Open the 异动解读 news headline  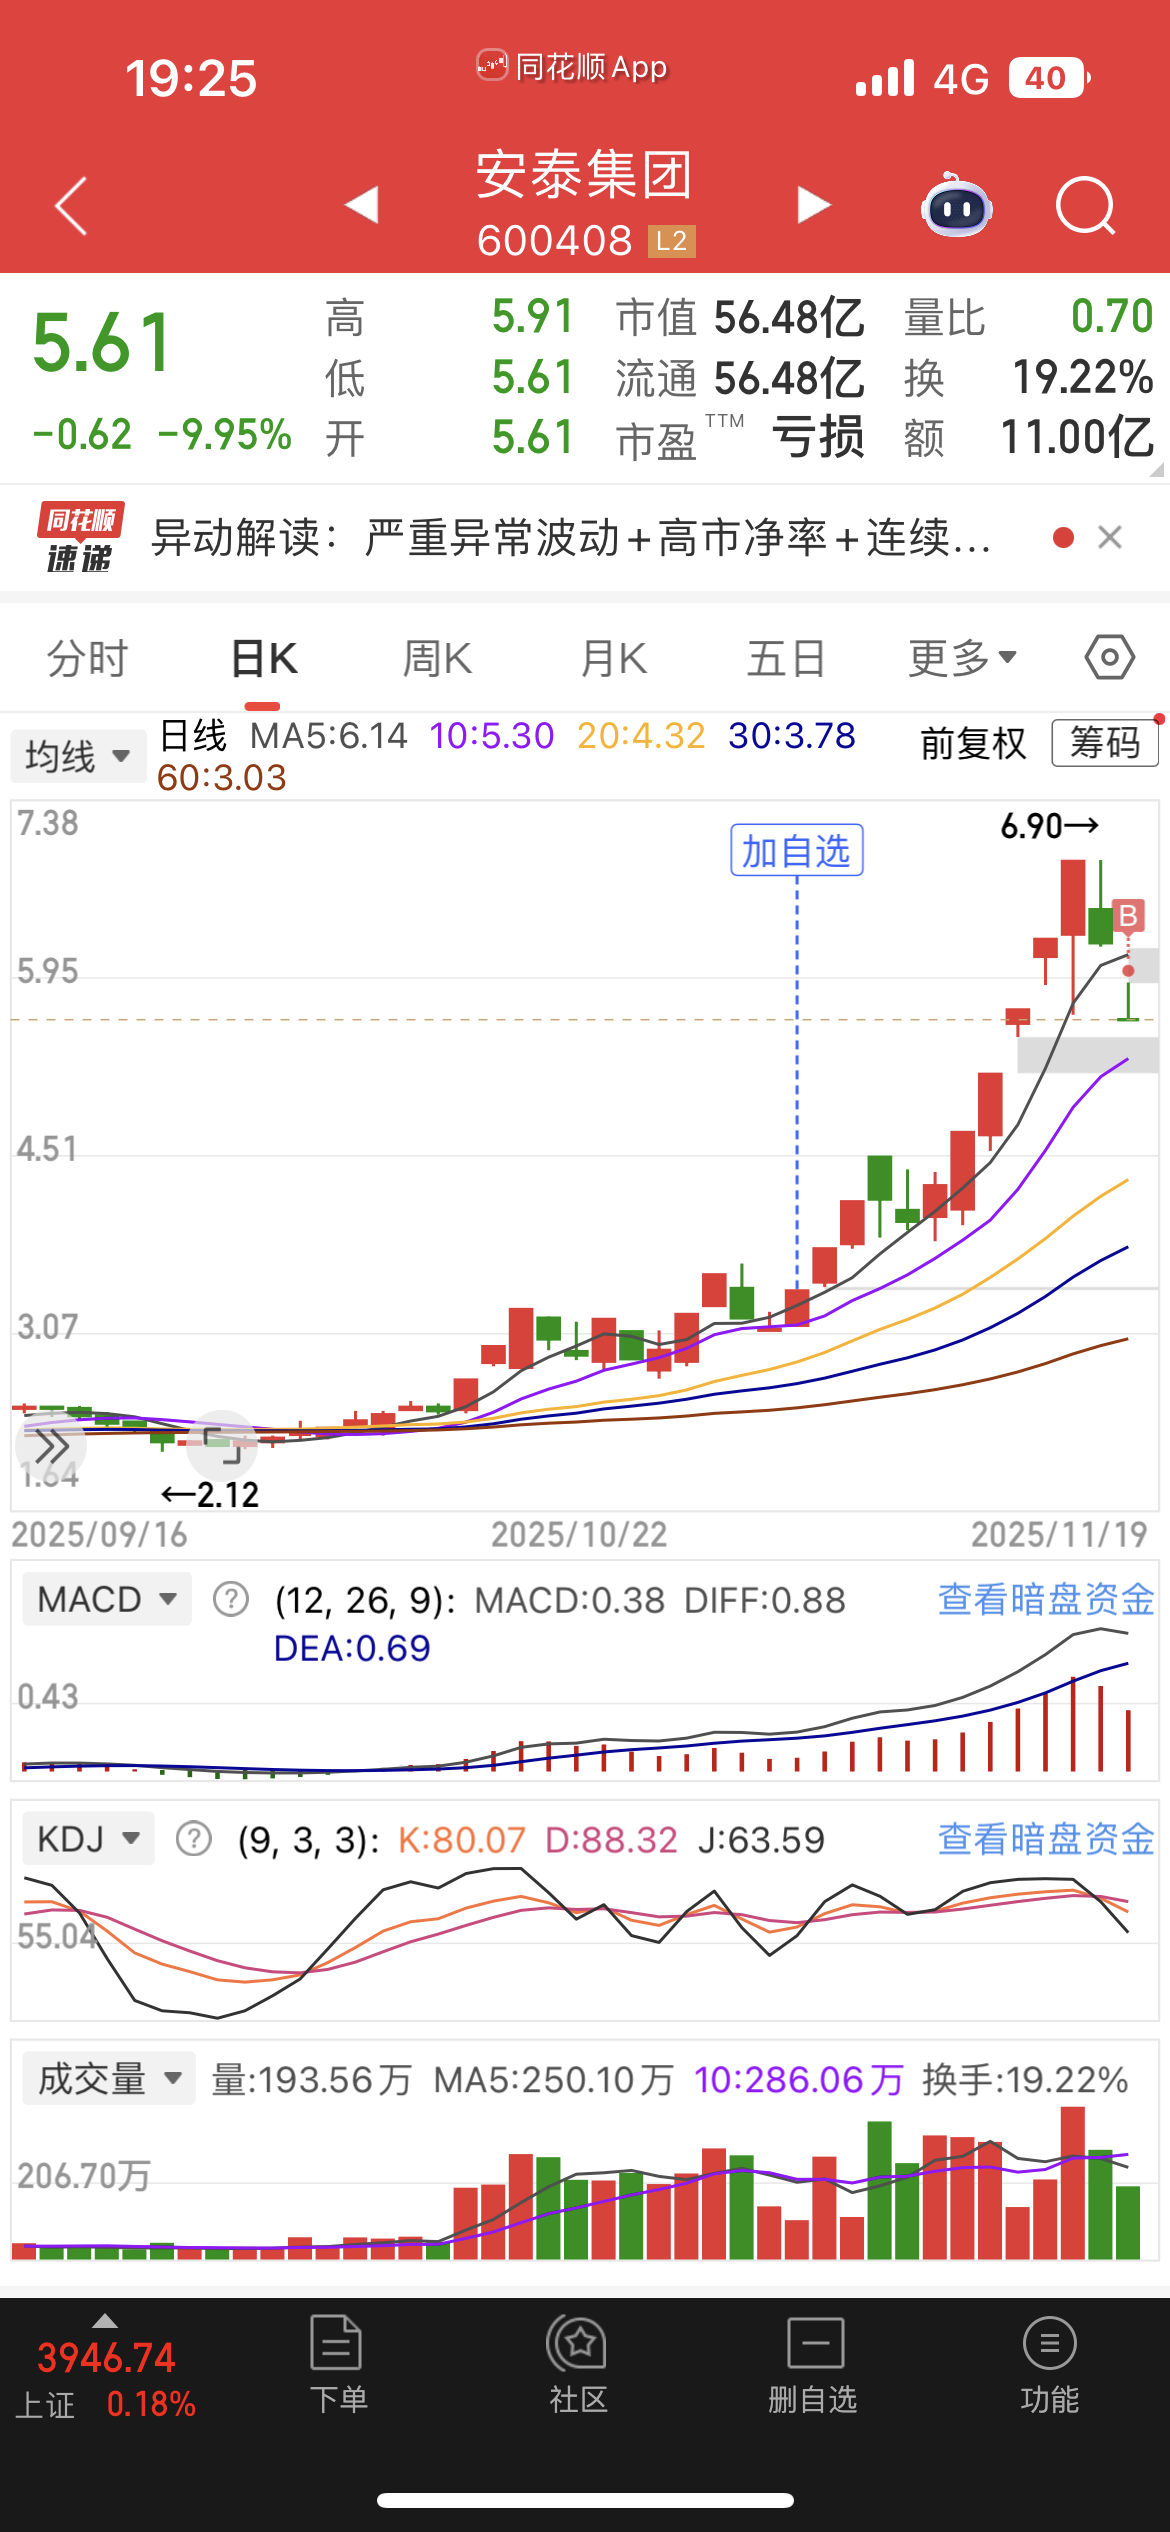coord(571,538)
